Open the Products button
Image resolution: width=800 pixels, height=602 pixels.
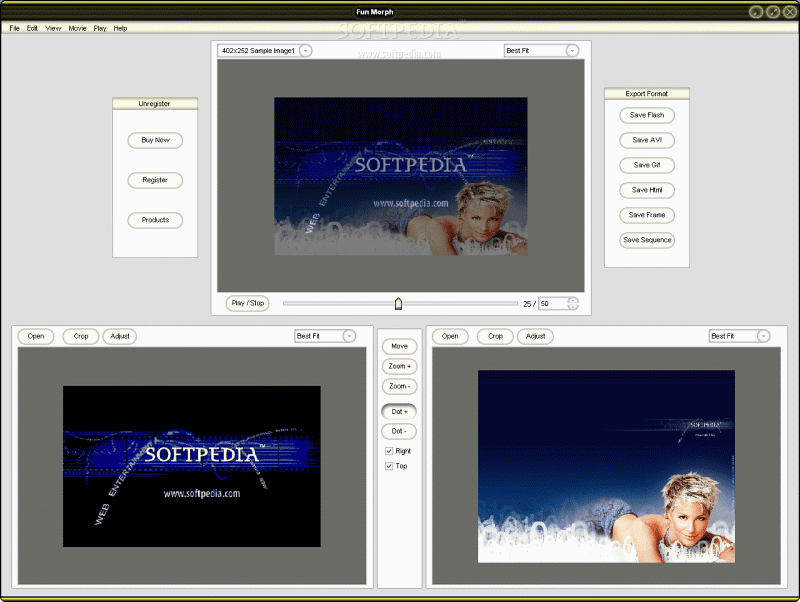point(155,220)
